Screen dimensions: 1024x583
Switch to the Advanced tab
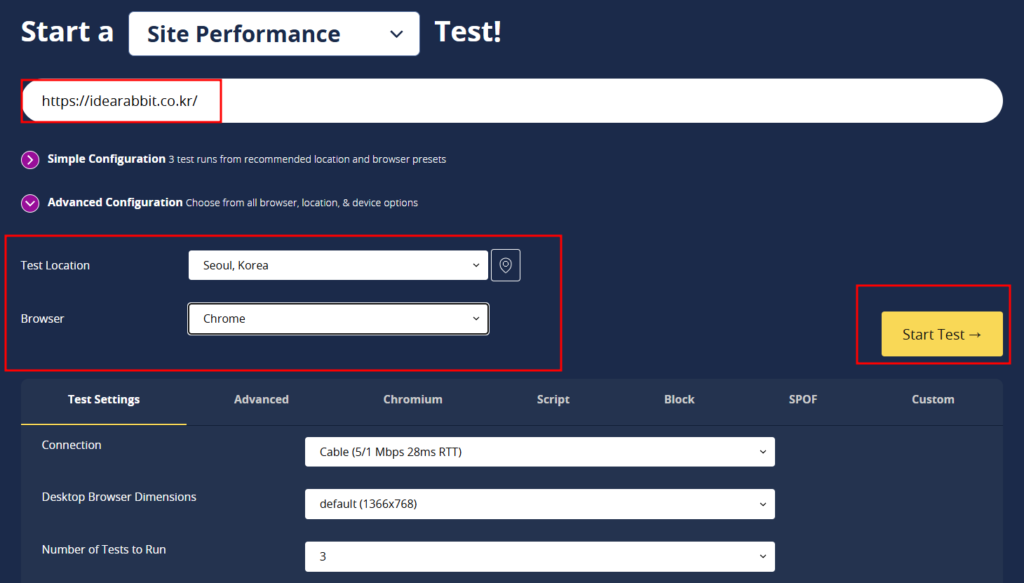click(x=261, y=400)
